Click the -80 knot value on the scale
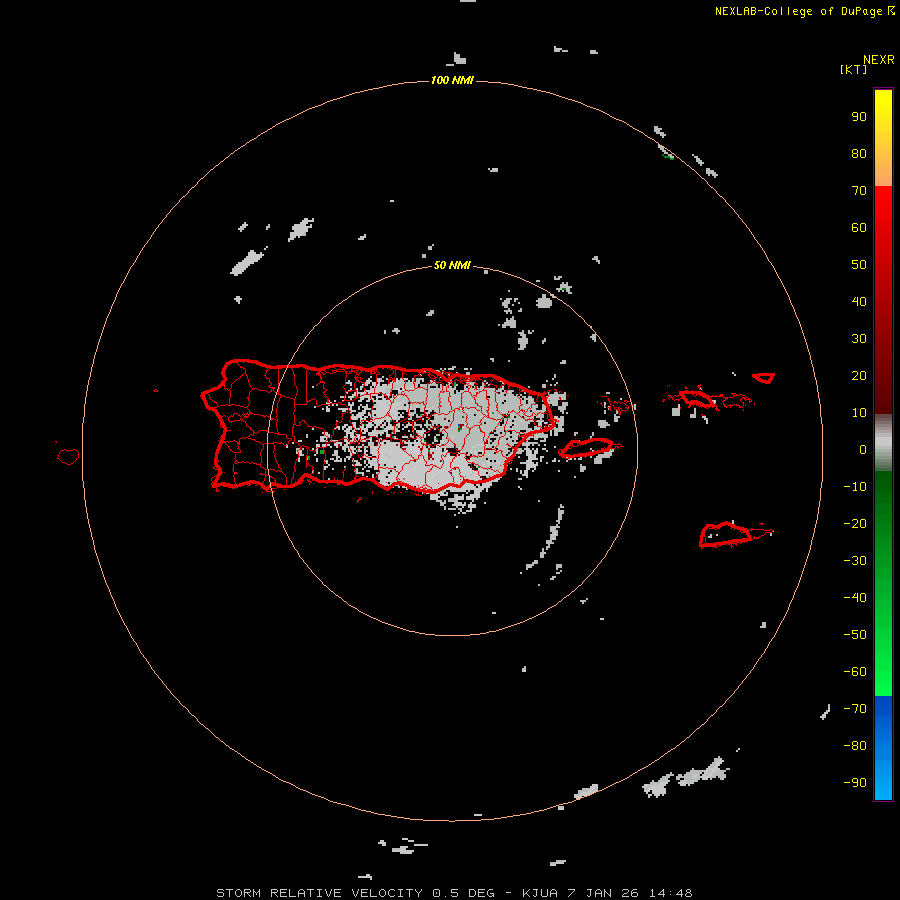Screen dimensions: 900x900 click(x=855, y=746)
